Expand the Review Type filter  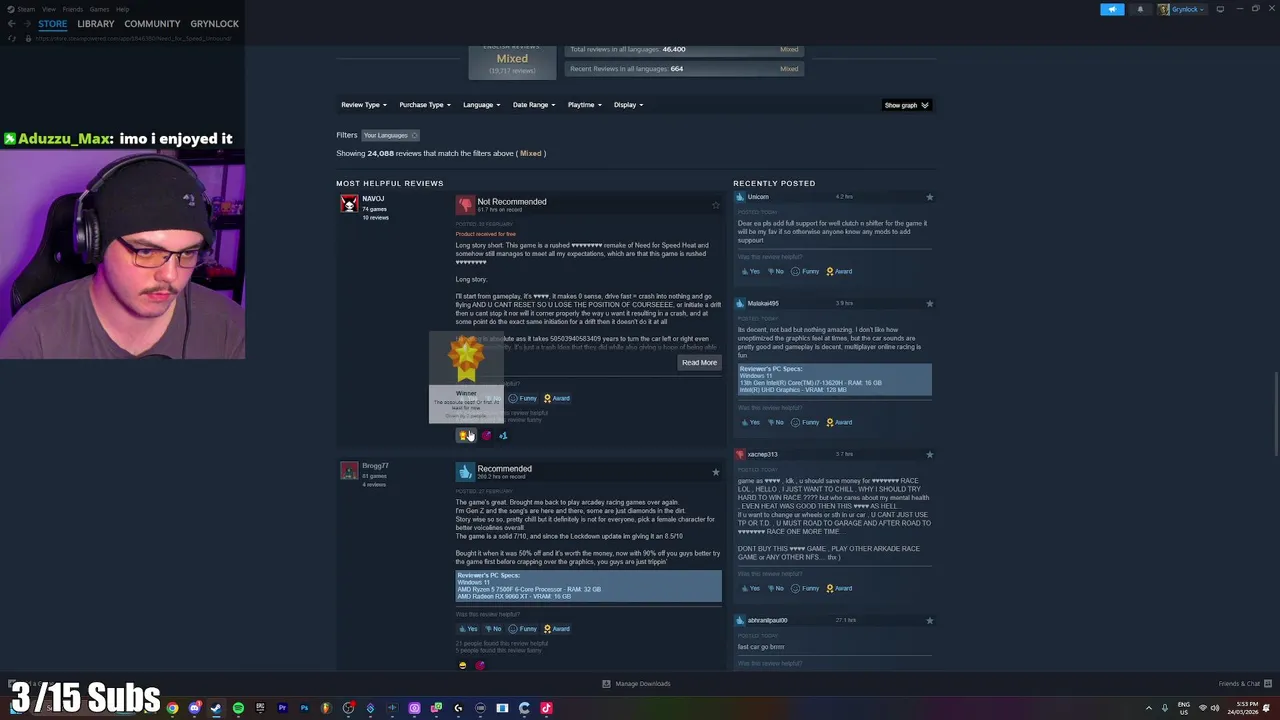pos(364,104)
